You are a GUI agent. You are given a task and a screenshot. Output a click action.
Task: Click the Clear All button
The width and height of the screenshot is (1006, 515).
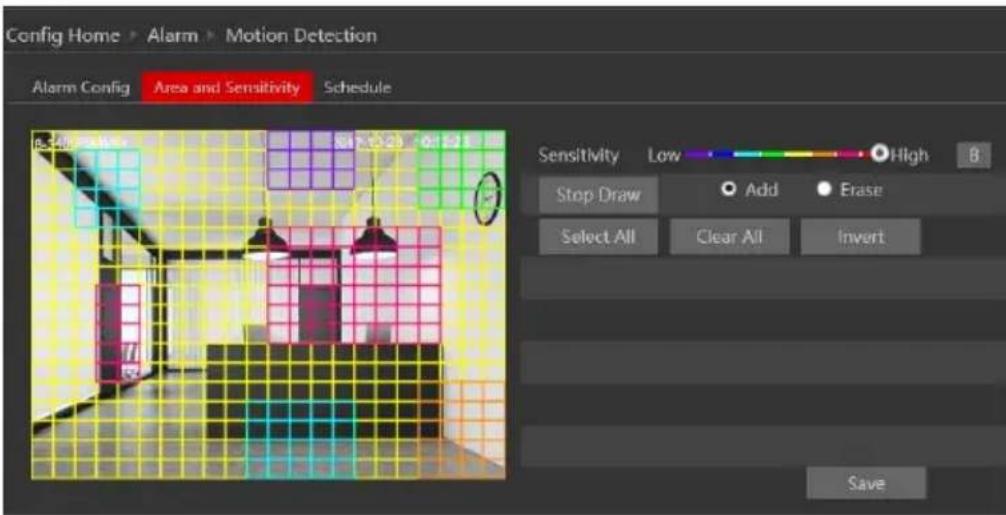(729, 237)
